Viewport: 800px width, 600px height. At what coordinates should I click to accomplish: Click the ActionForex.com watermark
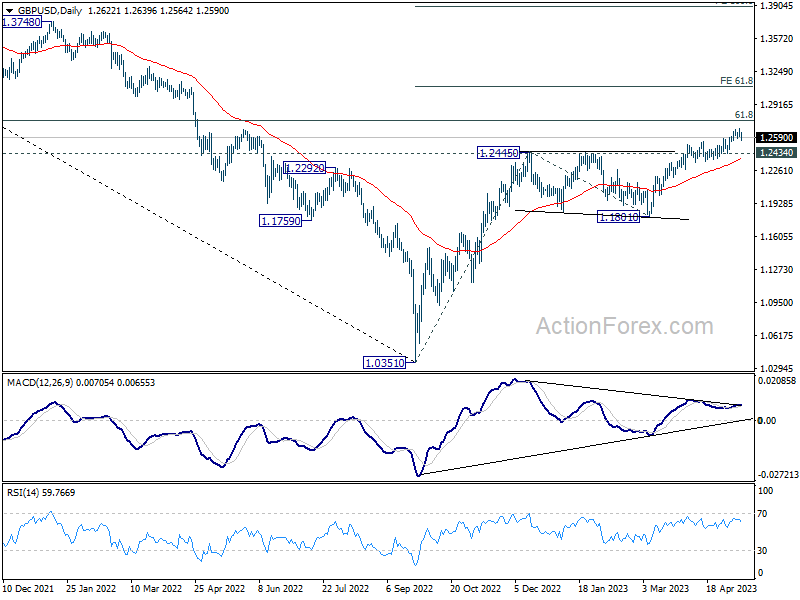pos(624,326)
